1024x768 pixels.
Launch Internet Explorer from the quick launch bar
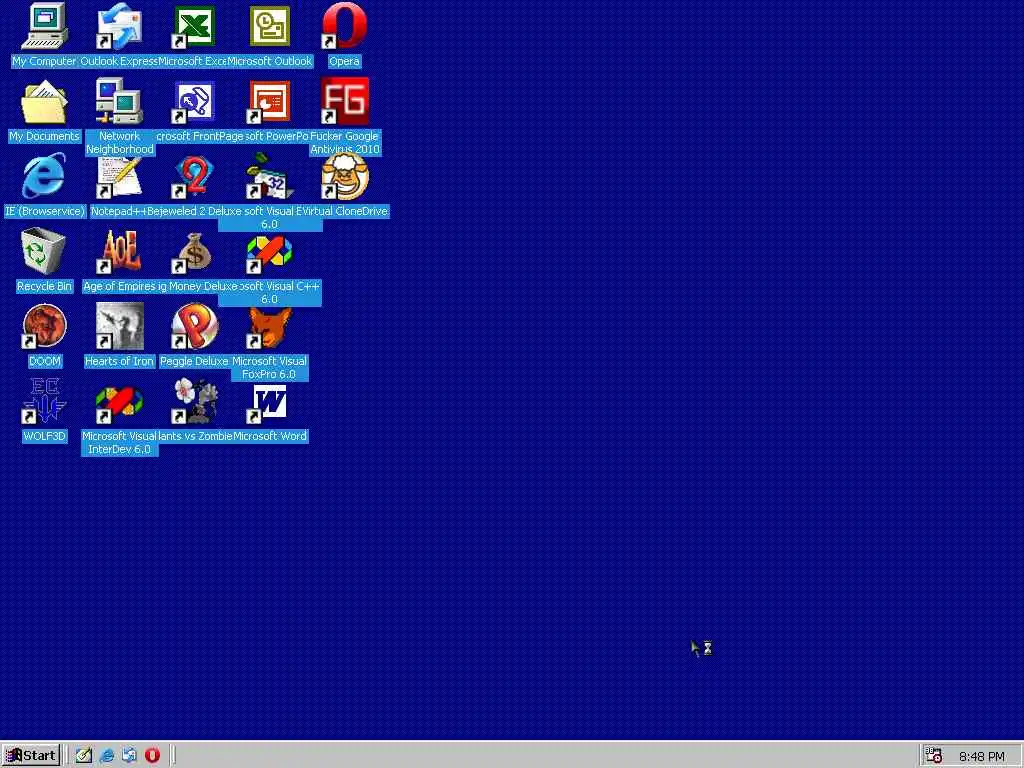point(106,756)
